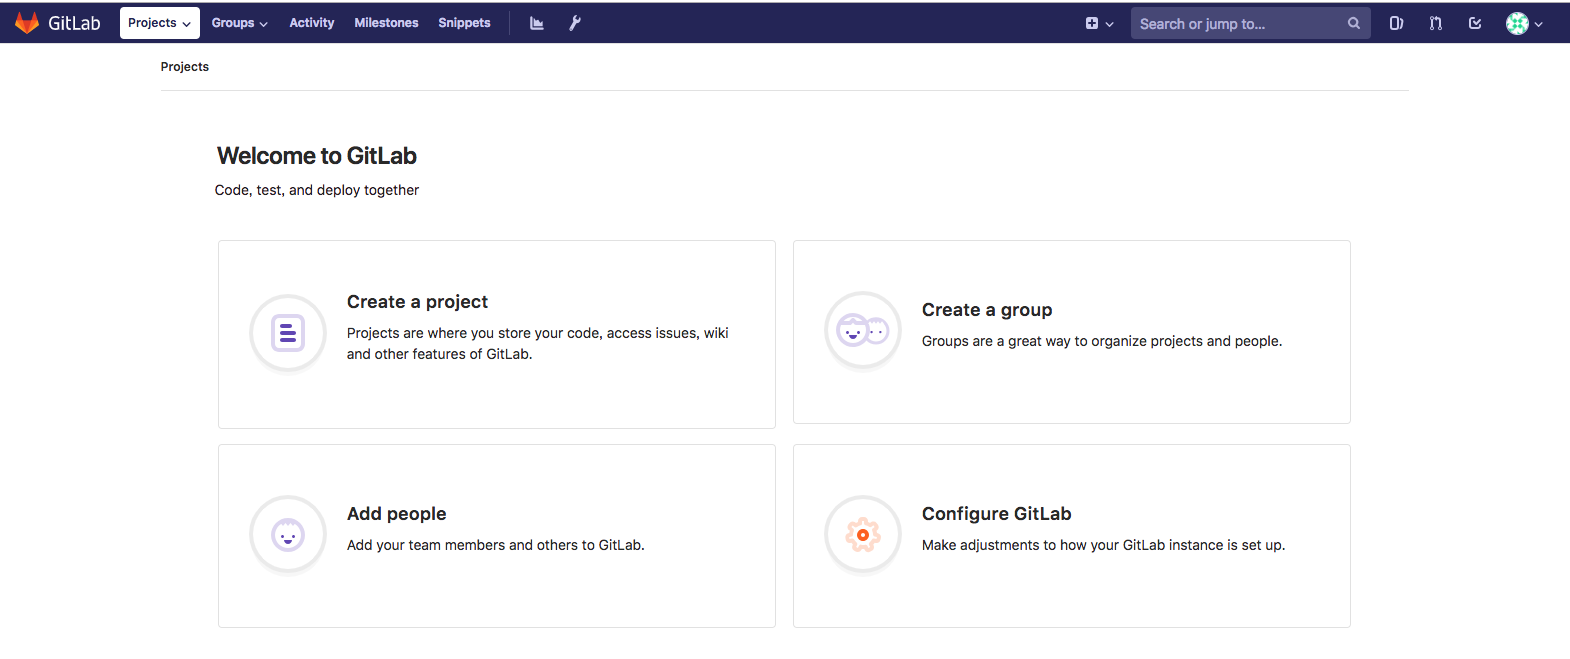
Task: Open Admin Area wrench icon
Action: (x=575, y=23)
